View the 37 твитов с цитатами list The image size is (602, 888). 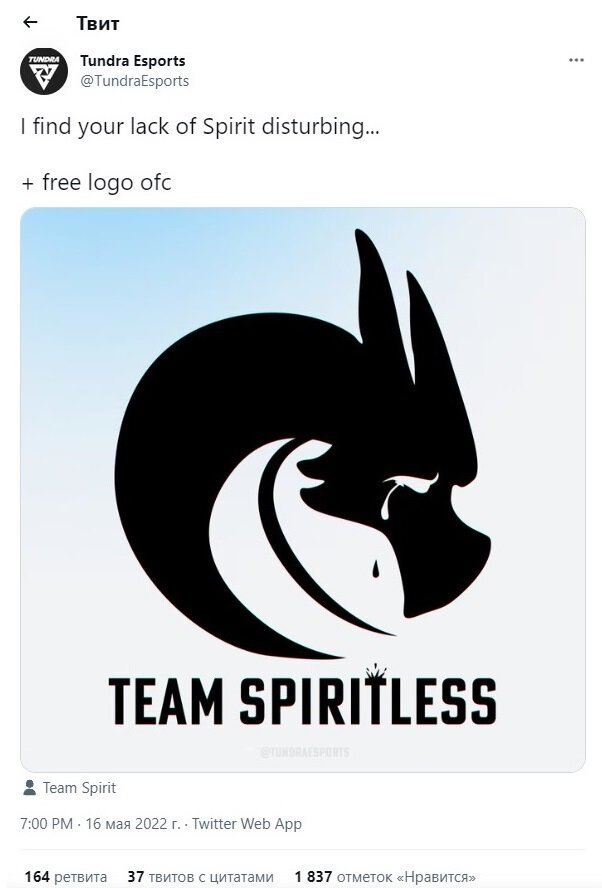(200, 877)
